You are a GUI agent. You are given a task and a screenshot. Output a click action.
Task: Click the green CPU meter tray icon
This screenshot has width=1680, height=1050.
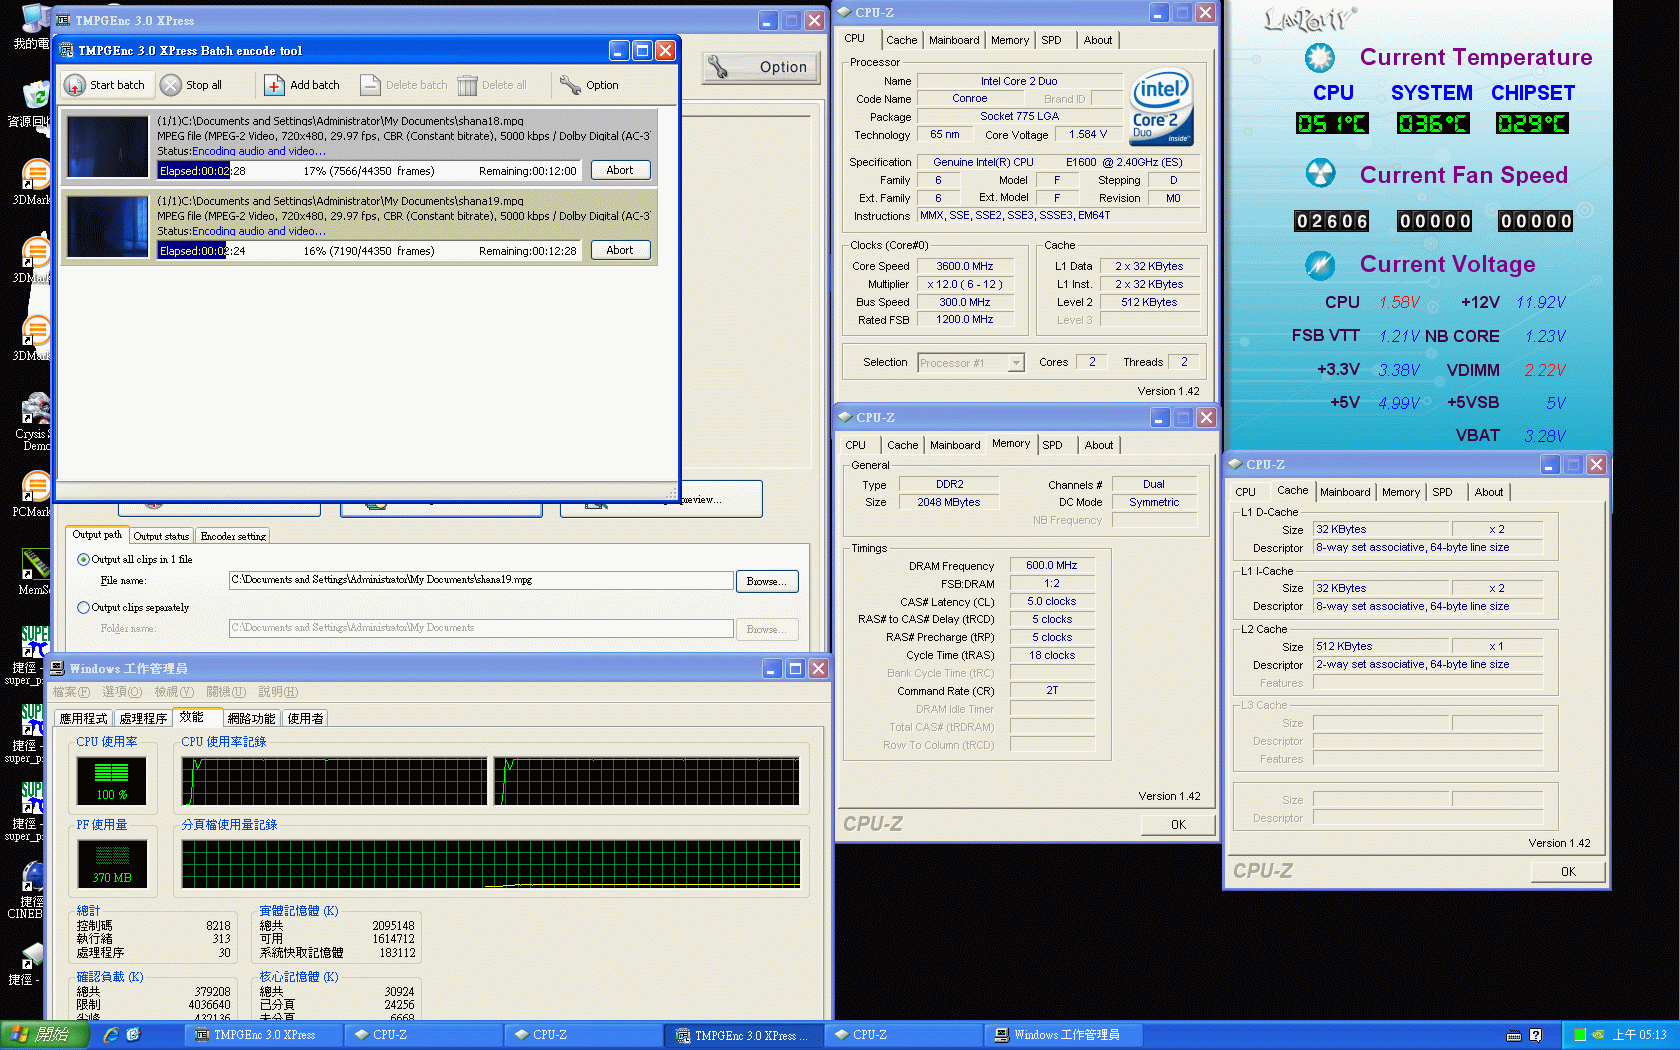coord(1580,1035)
